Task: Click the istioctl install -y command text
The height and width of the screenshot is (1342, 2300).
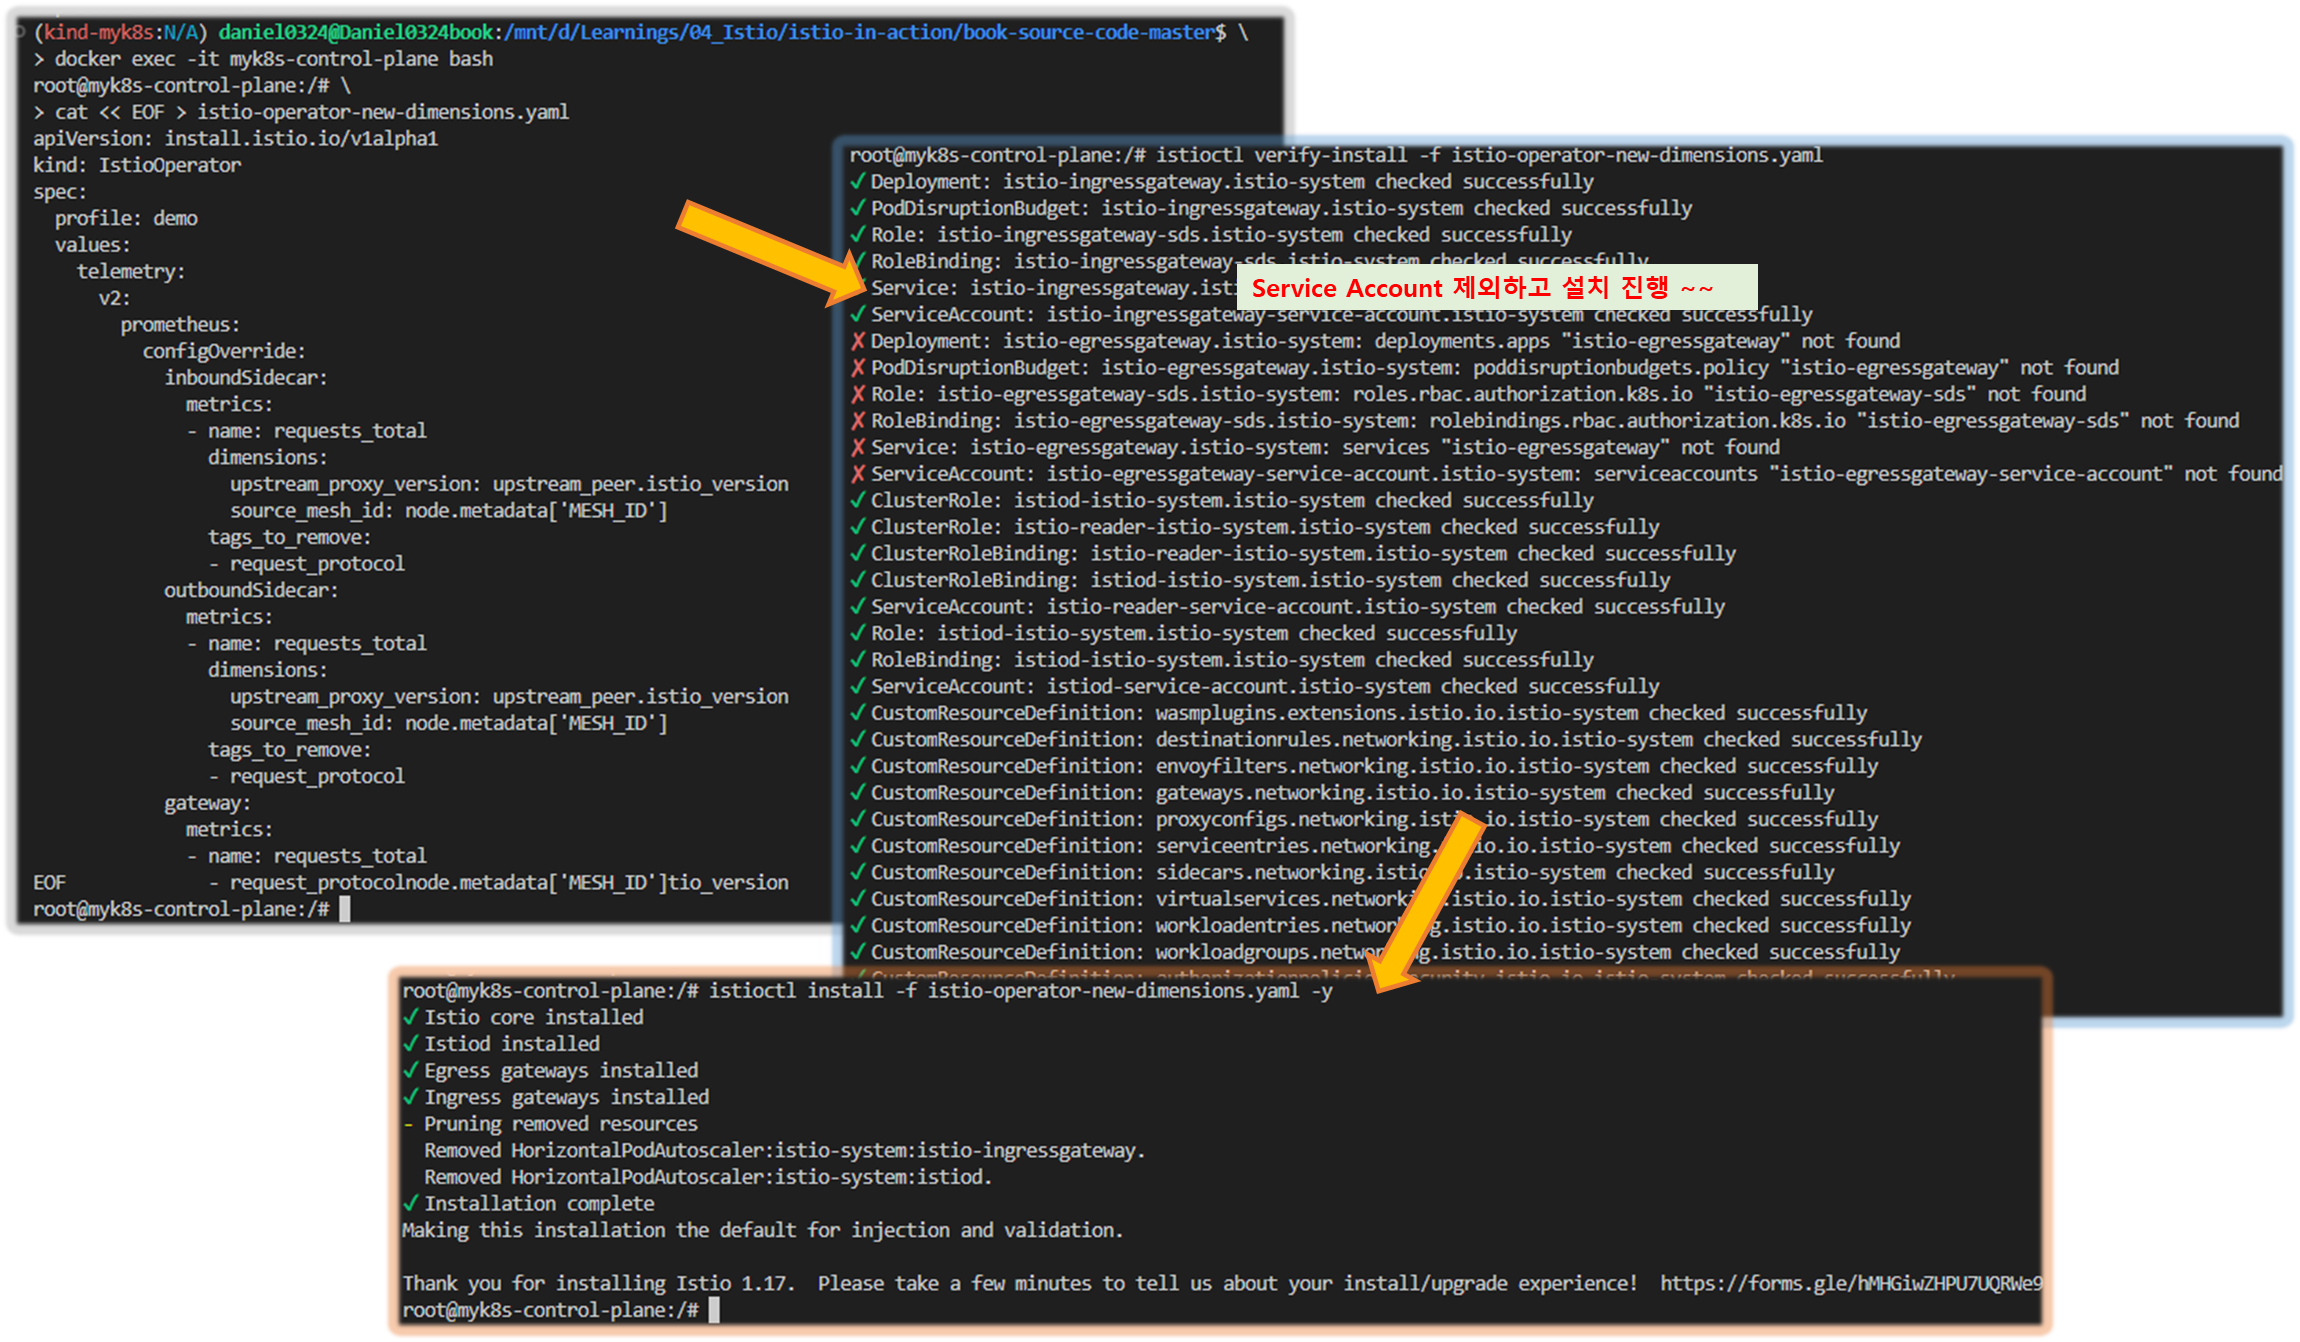Action: (1020, 991)
